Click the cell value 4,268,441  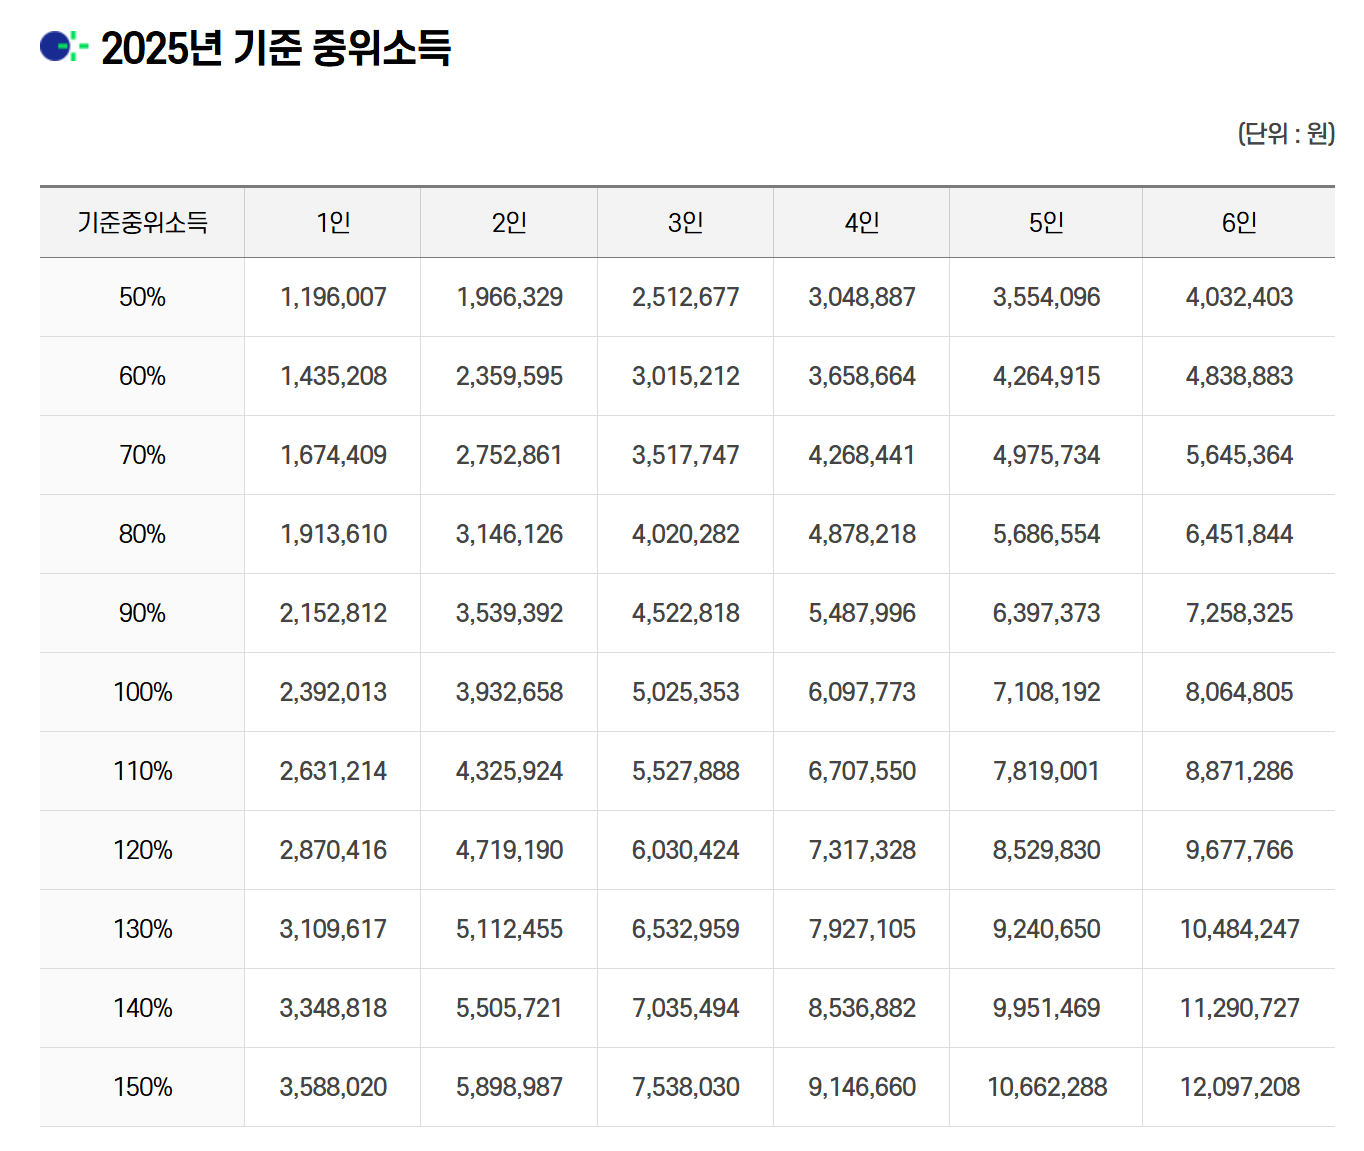pyautogui.click(x=862, y=455)
